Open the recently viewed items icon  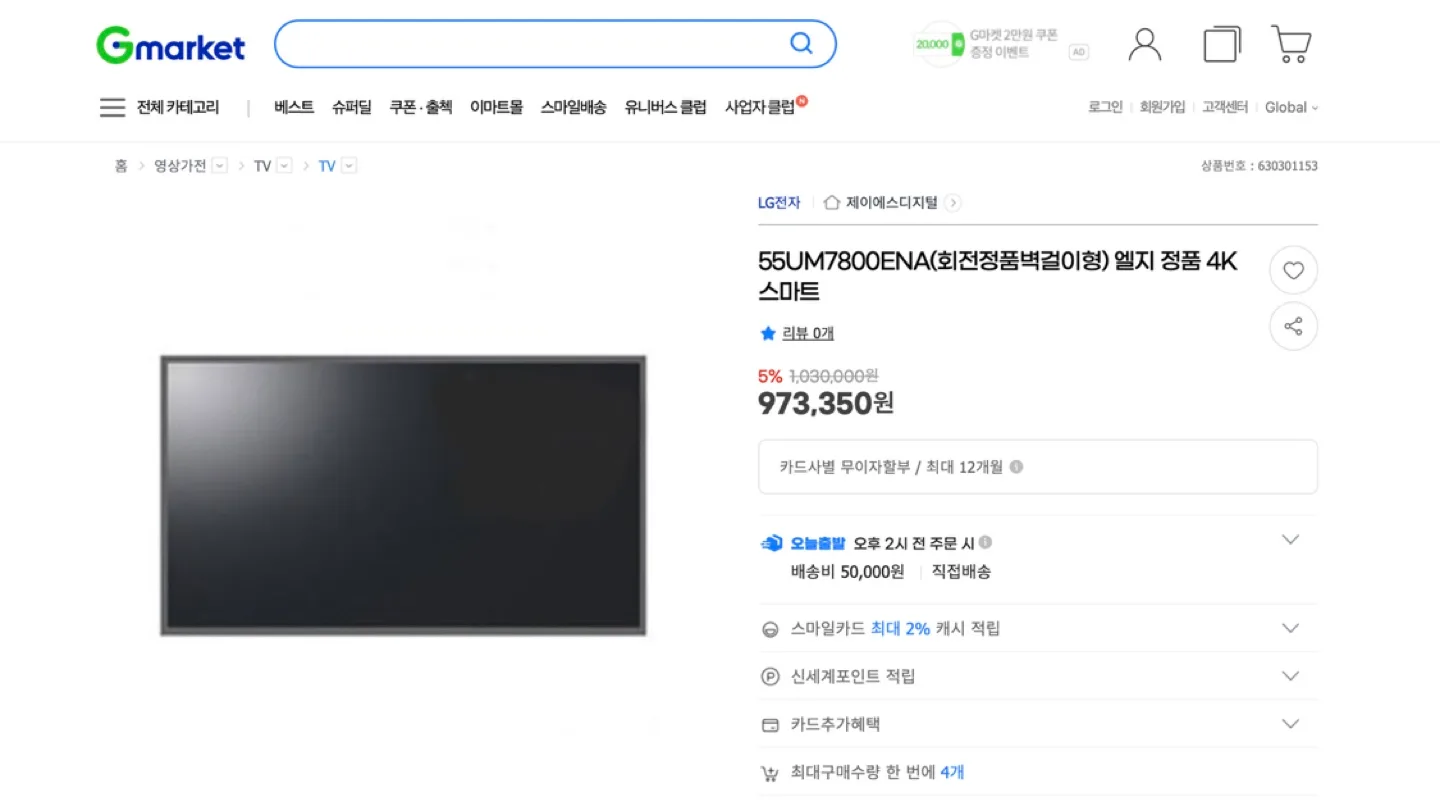pos(1221,44)
